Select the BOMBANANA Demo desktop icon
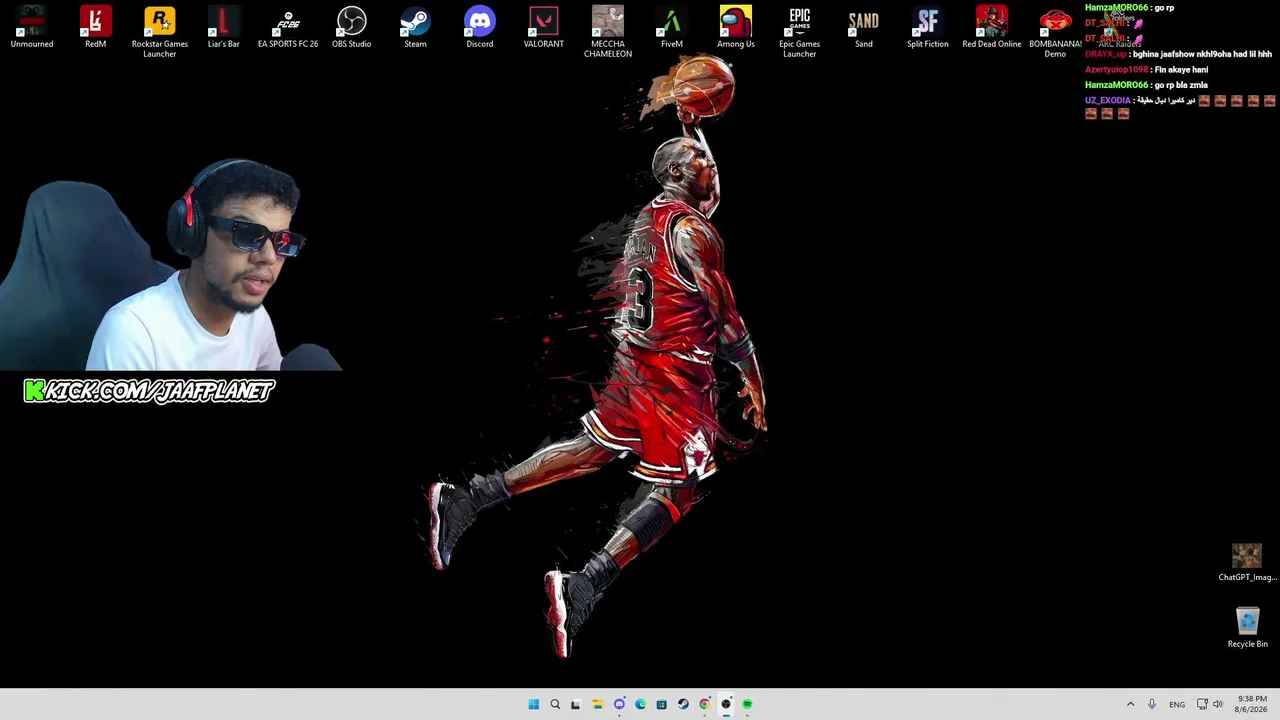 1055,32
